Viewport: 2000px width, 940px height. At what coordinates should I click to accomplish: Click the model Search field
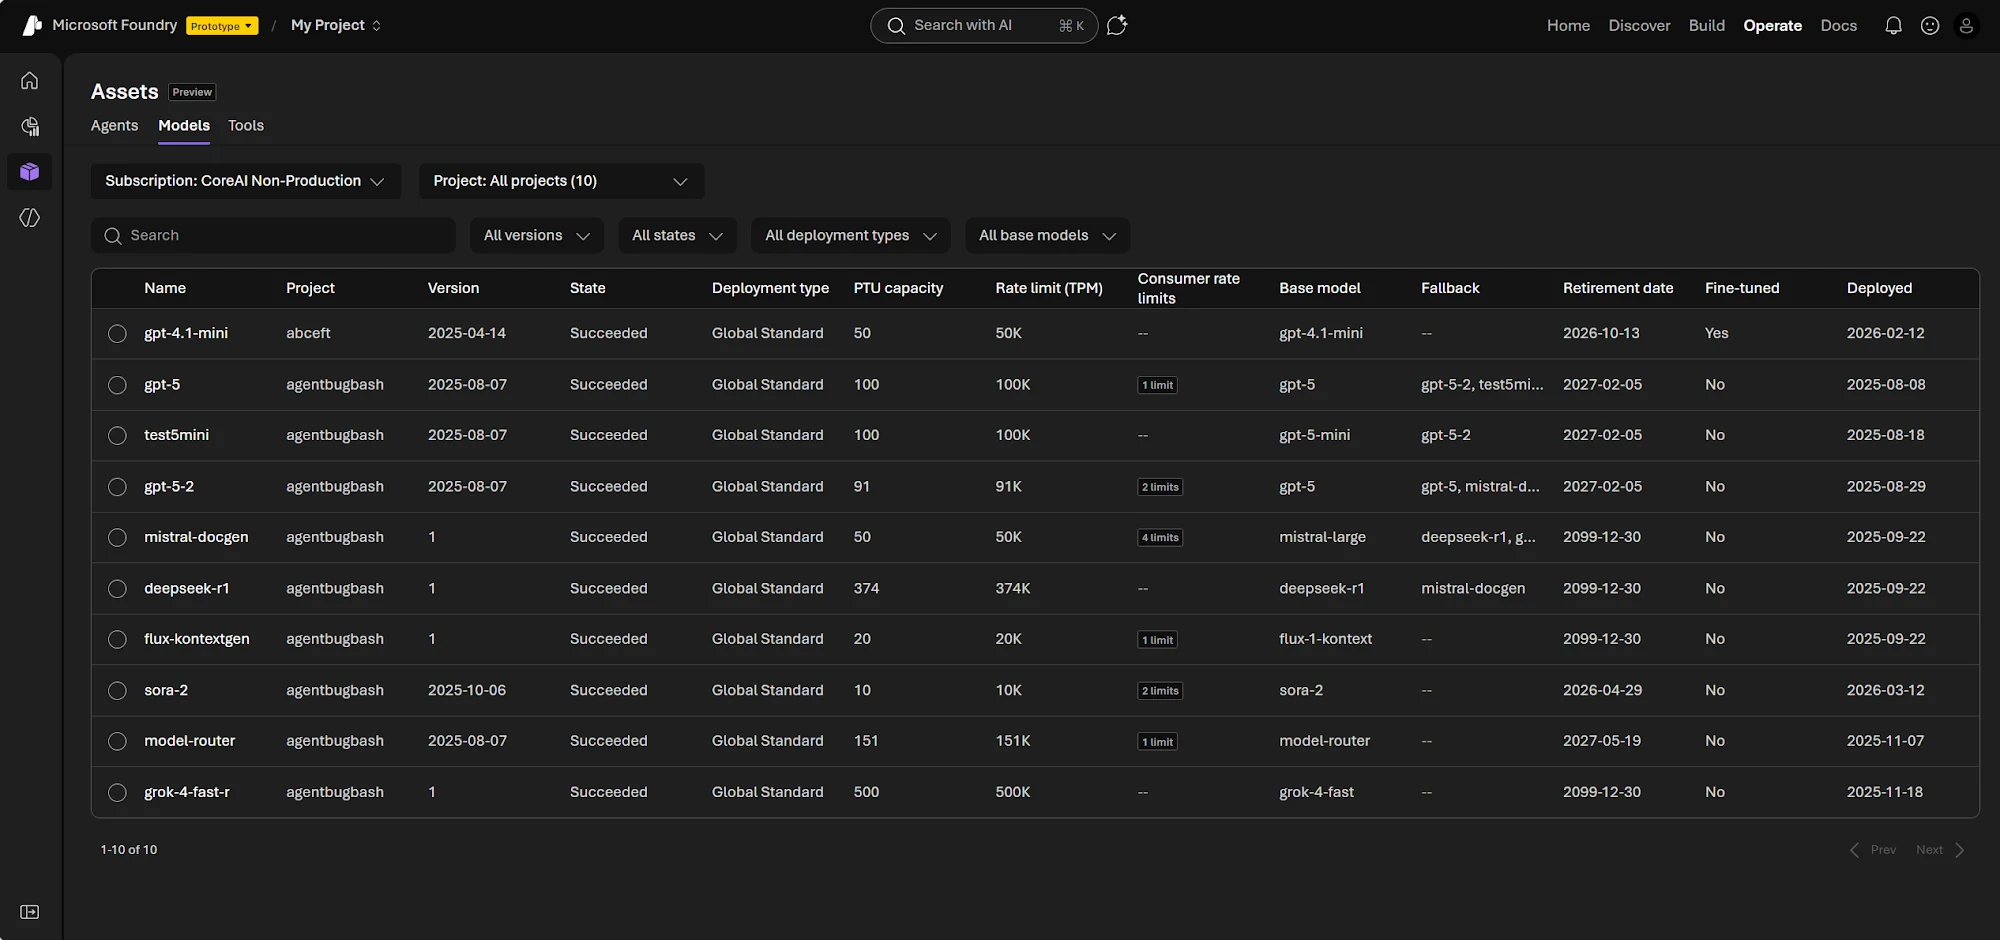pos(273,236)
